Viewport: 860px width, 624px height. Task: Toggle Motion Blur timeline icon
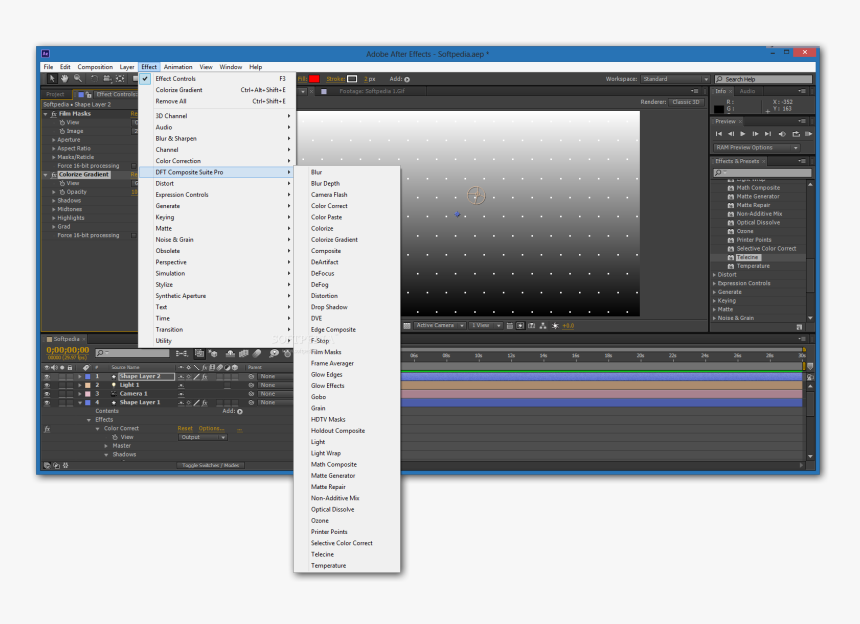tap(257, 354)
